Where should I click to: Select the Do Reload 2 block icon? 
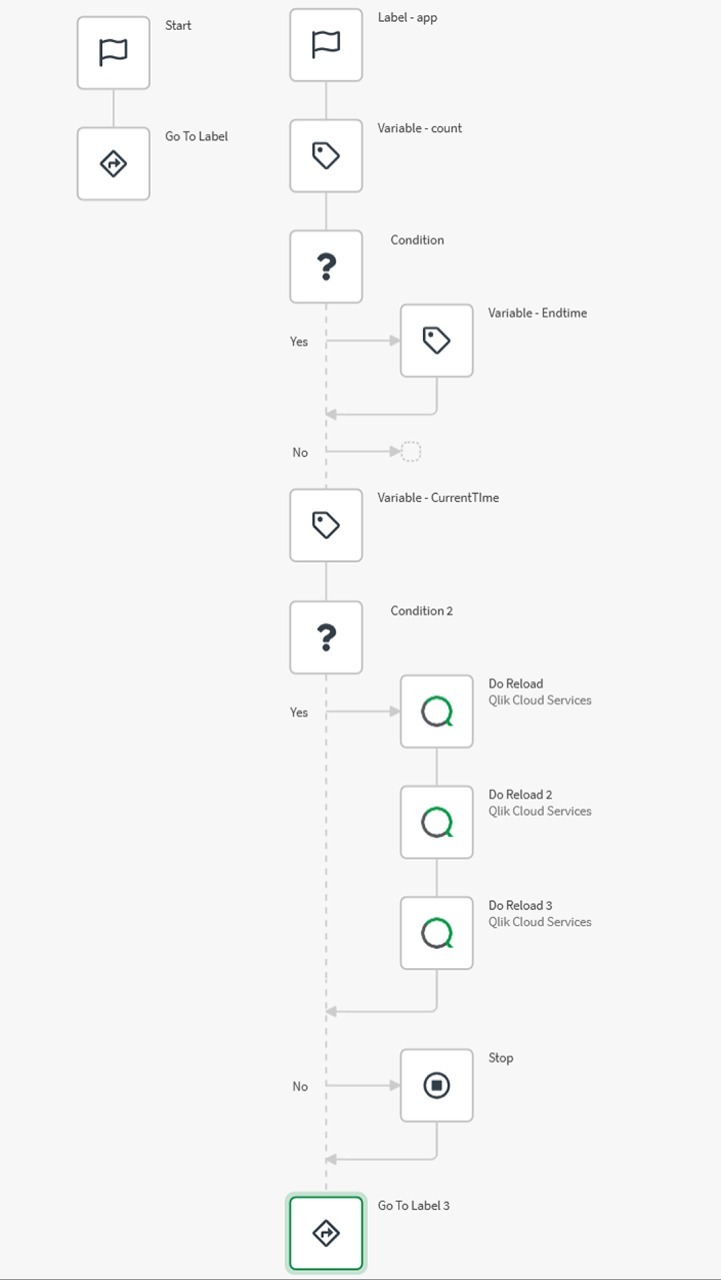(x=436, y=822)
